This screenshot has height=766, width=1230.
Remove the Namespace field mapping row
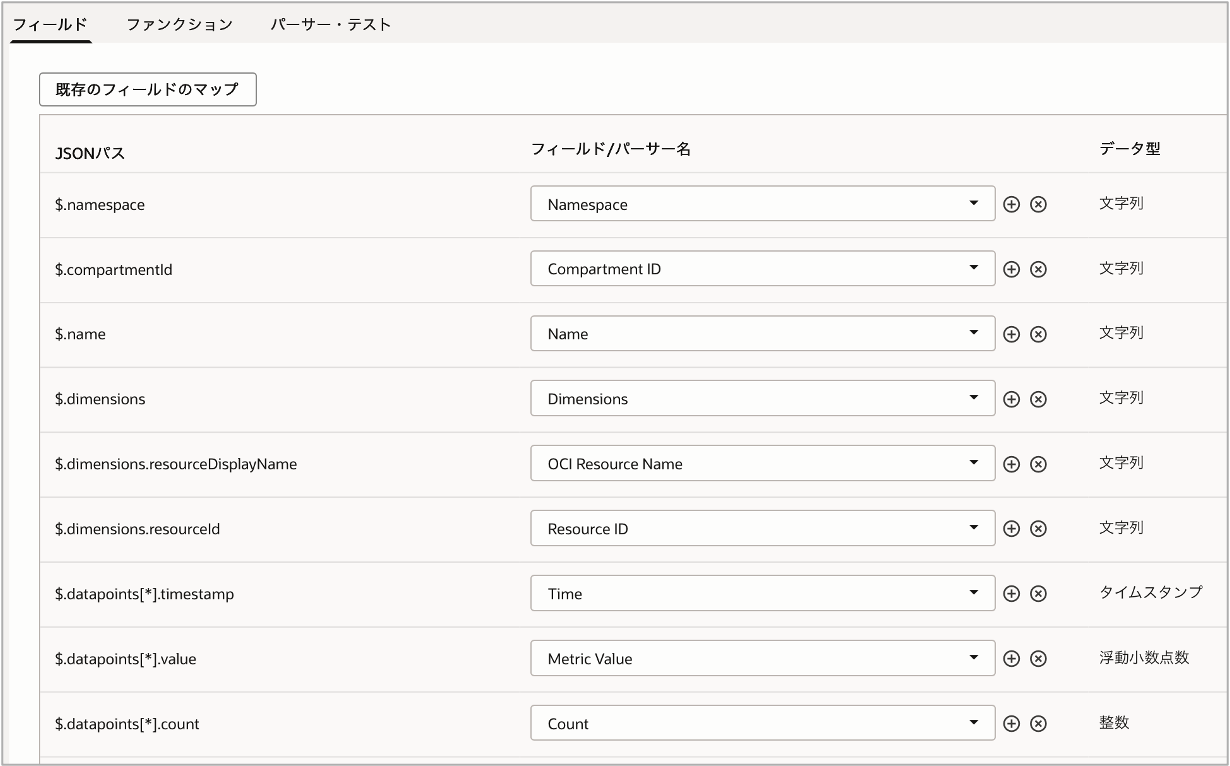[x=1038, y=204]
